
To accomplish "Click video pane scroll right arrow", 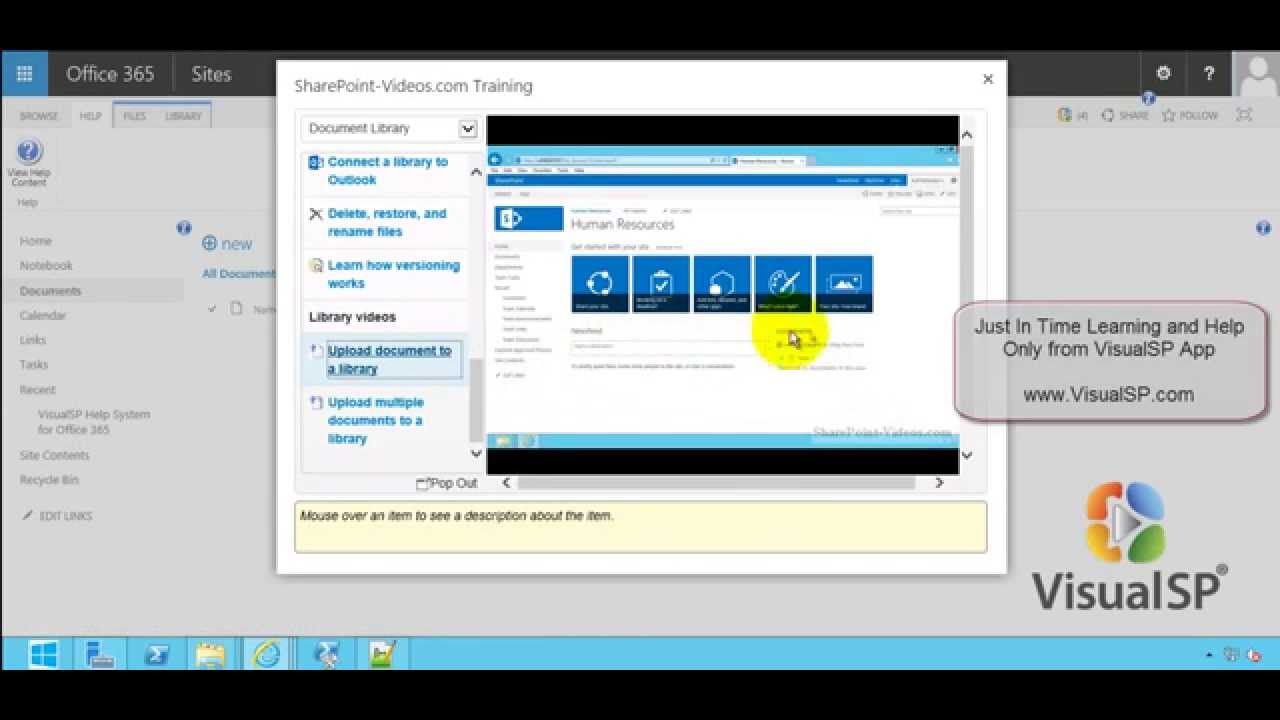I will click(939, 483).
